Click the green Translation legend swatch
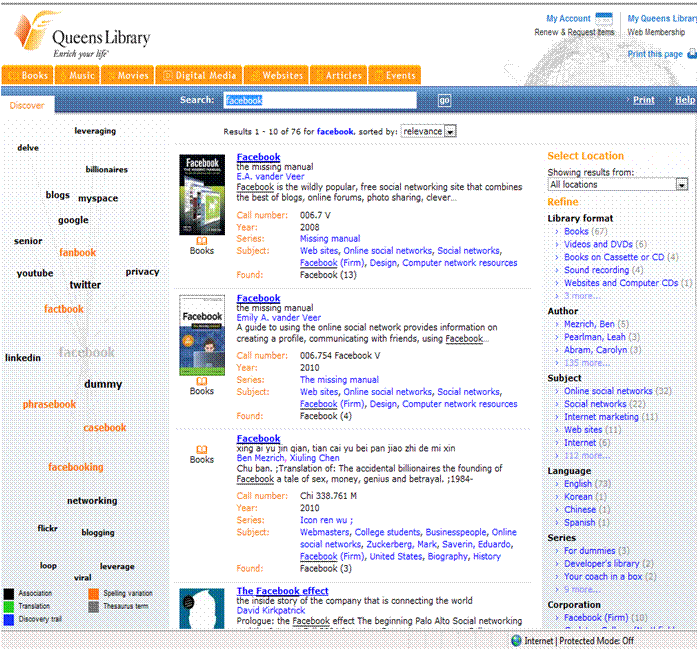Viewport: 698px width, 650px height. pyautogui.click(x=9, y=606)
